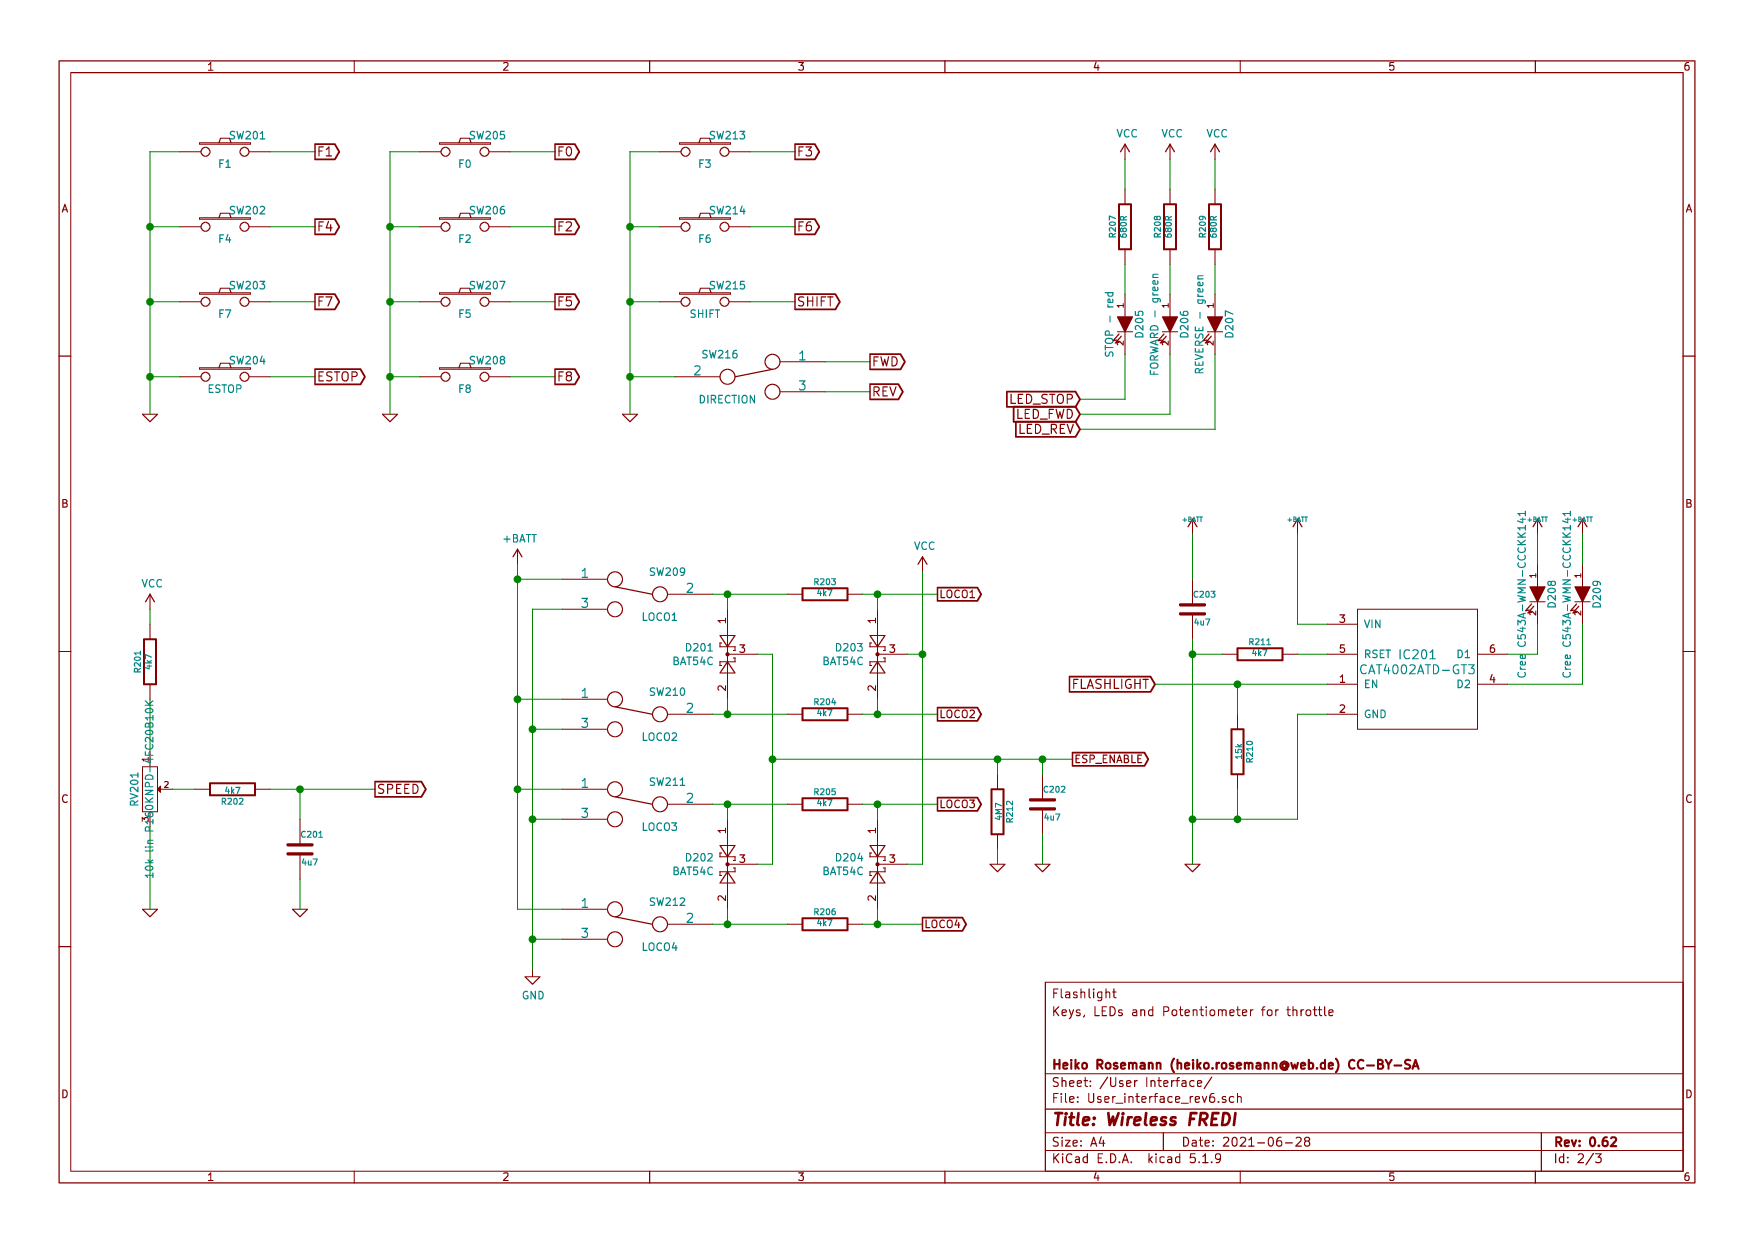Select the D206 FORWARD green LED symbol

(1169, 325)
